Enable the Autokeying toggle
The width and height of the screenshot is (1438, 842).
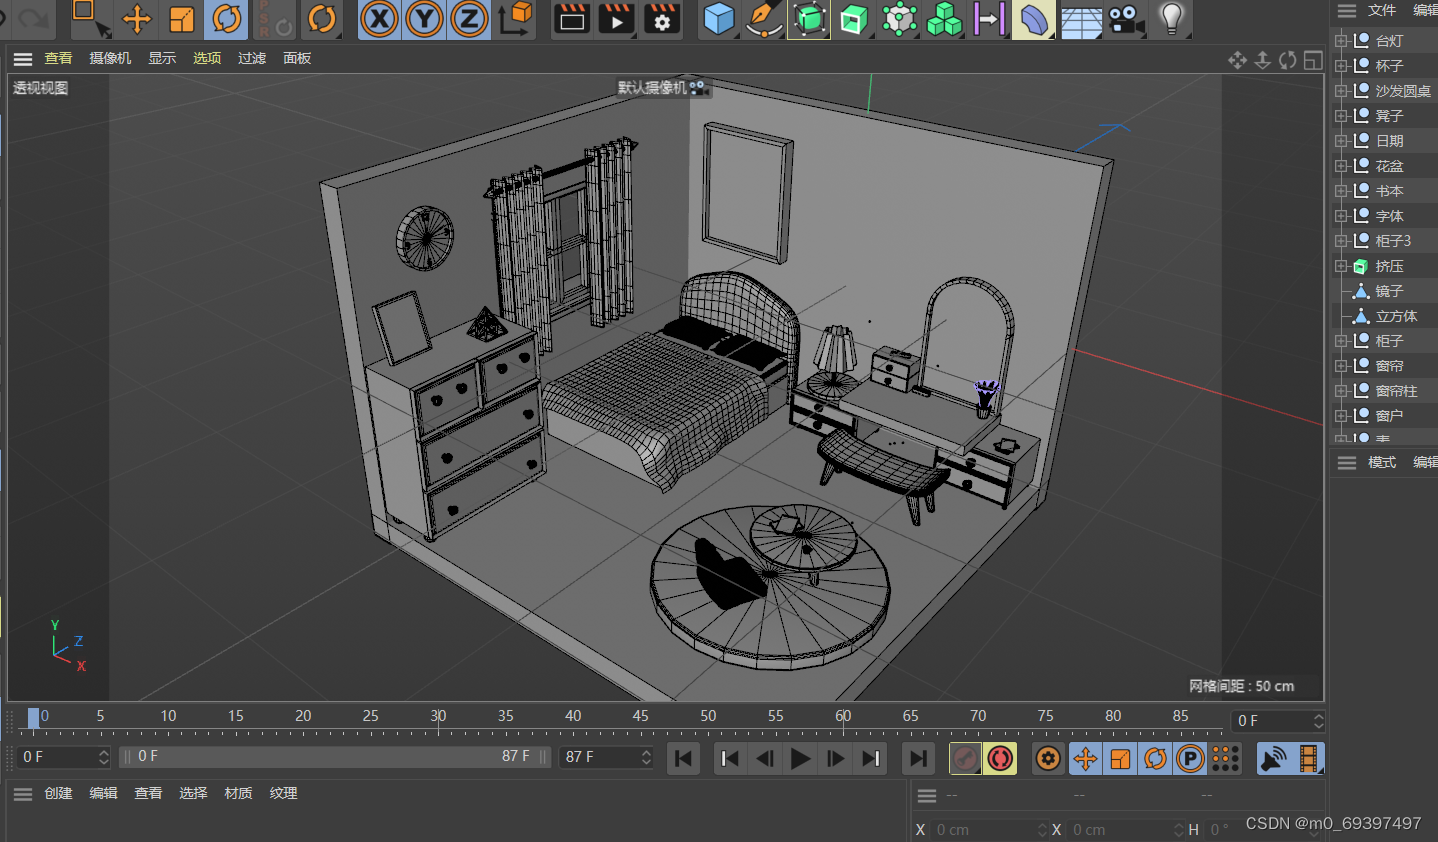[x=999, y=758]
